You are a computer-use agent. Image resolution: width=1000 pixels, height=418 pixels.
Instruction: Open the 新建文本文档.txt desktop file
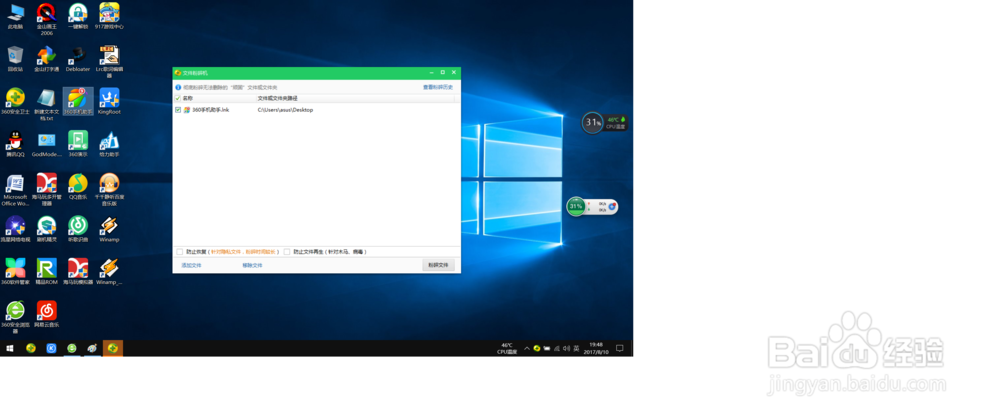coord(47,104)
